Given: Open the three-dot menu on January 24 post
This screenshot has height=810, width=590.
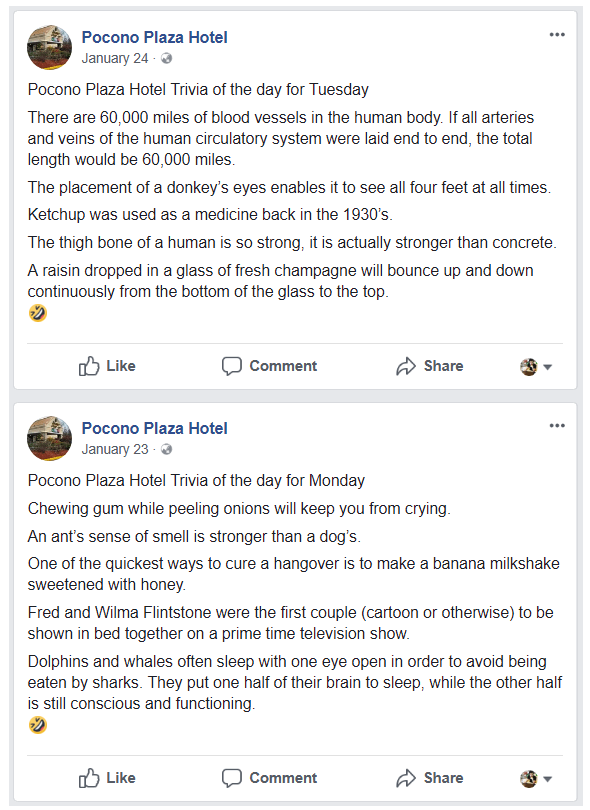Looking at the screenshot, I should 557,35.
